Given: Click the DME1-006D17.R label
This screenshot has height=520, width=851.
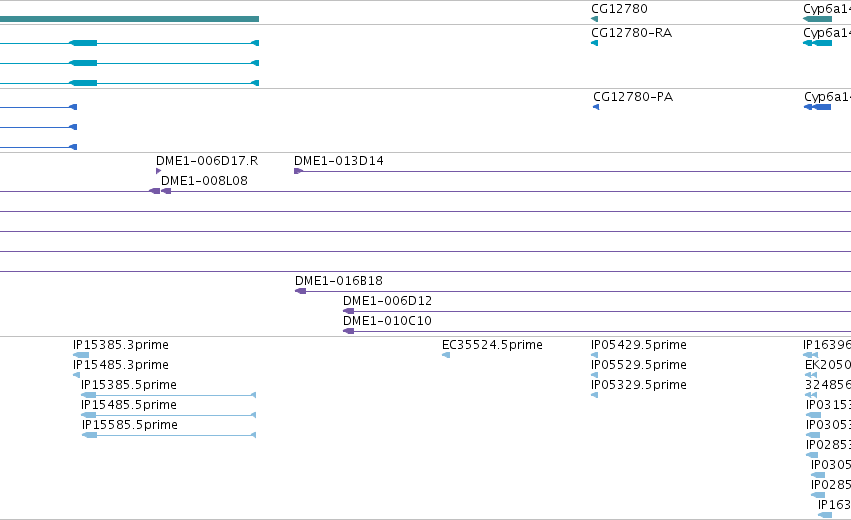Looking at the screenshot, I should click(207, 161).
